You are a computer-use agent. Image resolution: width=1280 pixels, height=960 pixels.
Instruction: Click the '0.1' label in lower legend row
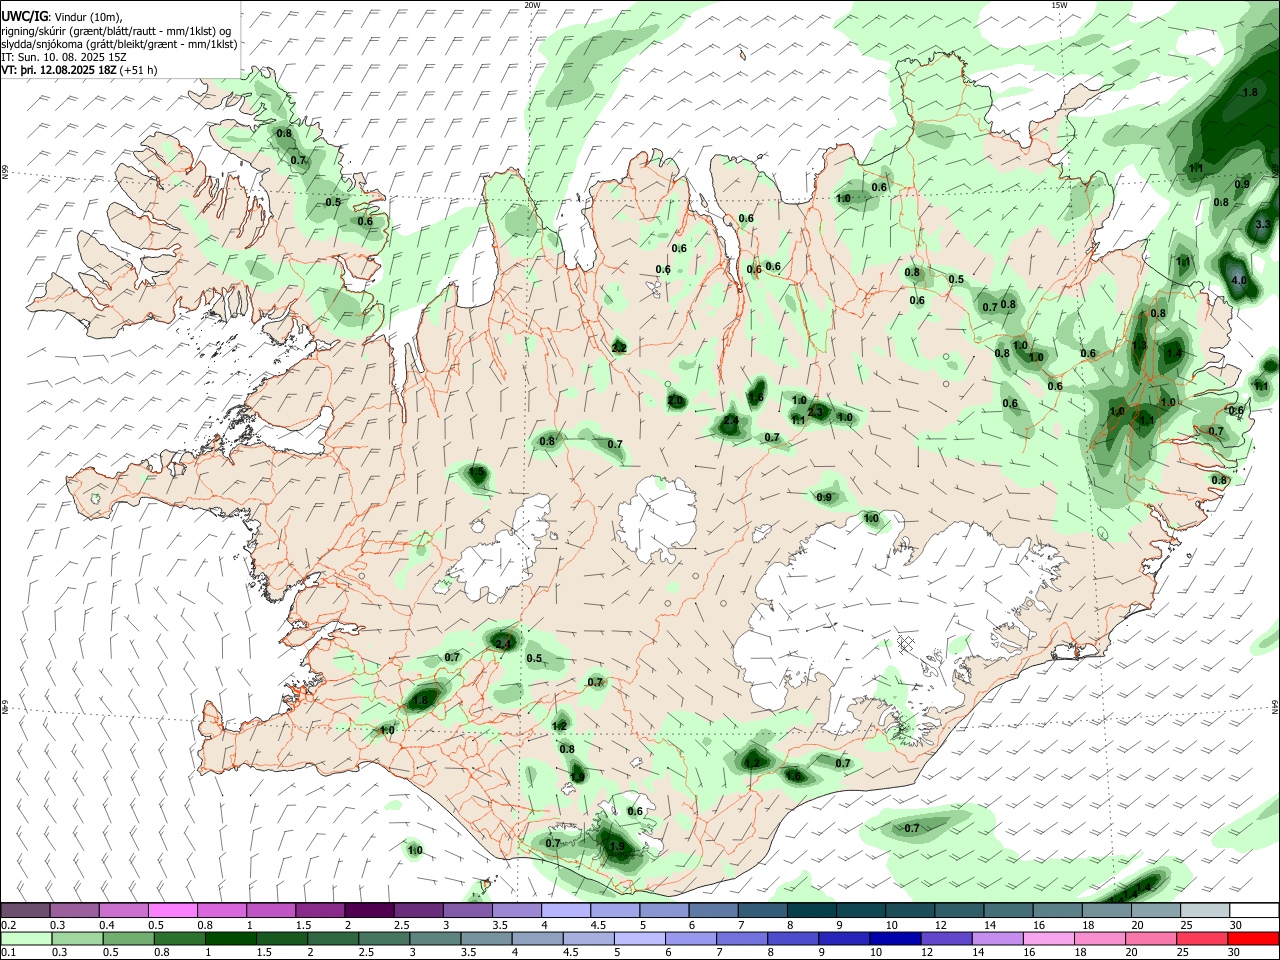coord(8,952)
